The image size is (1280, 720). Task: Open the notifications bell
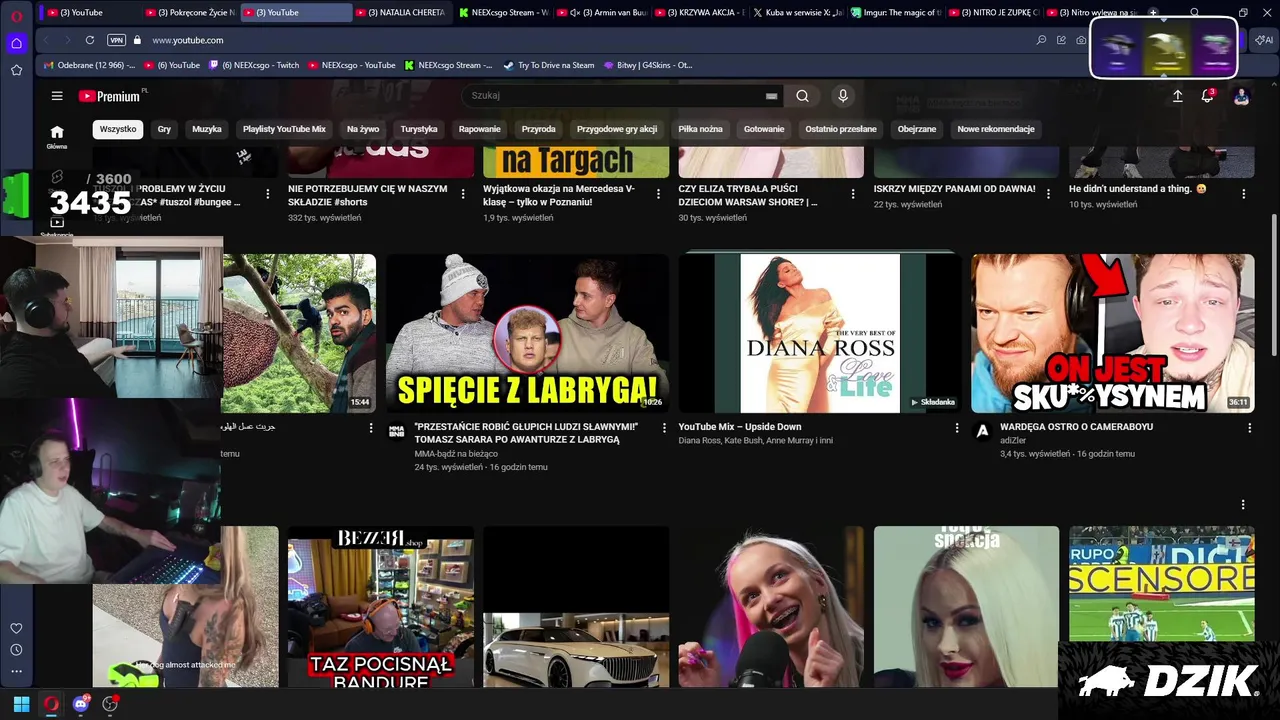click(1208, 96)
